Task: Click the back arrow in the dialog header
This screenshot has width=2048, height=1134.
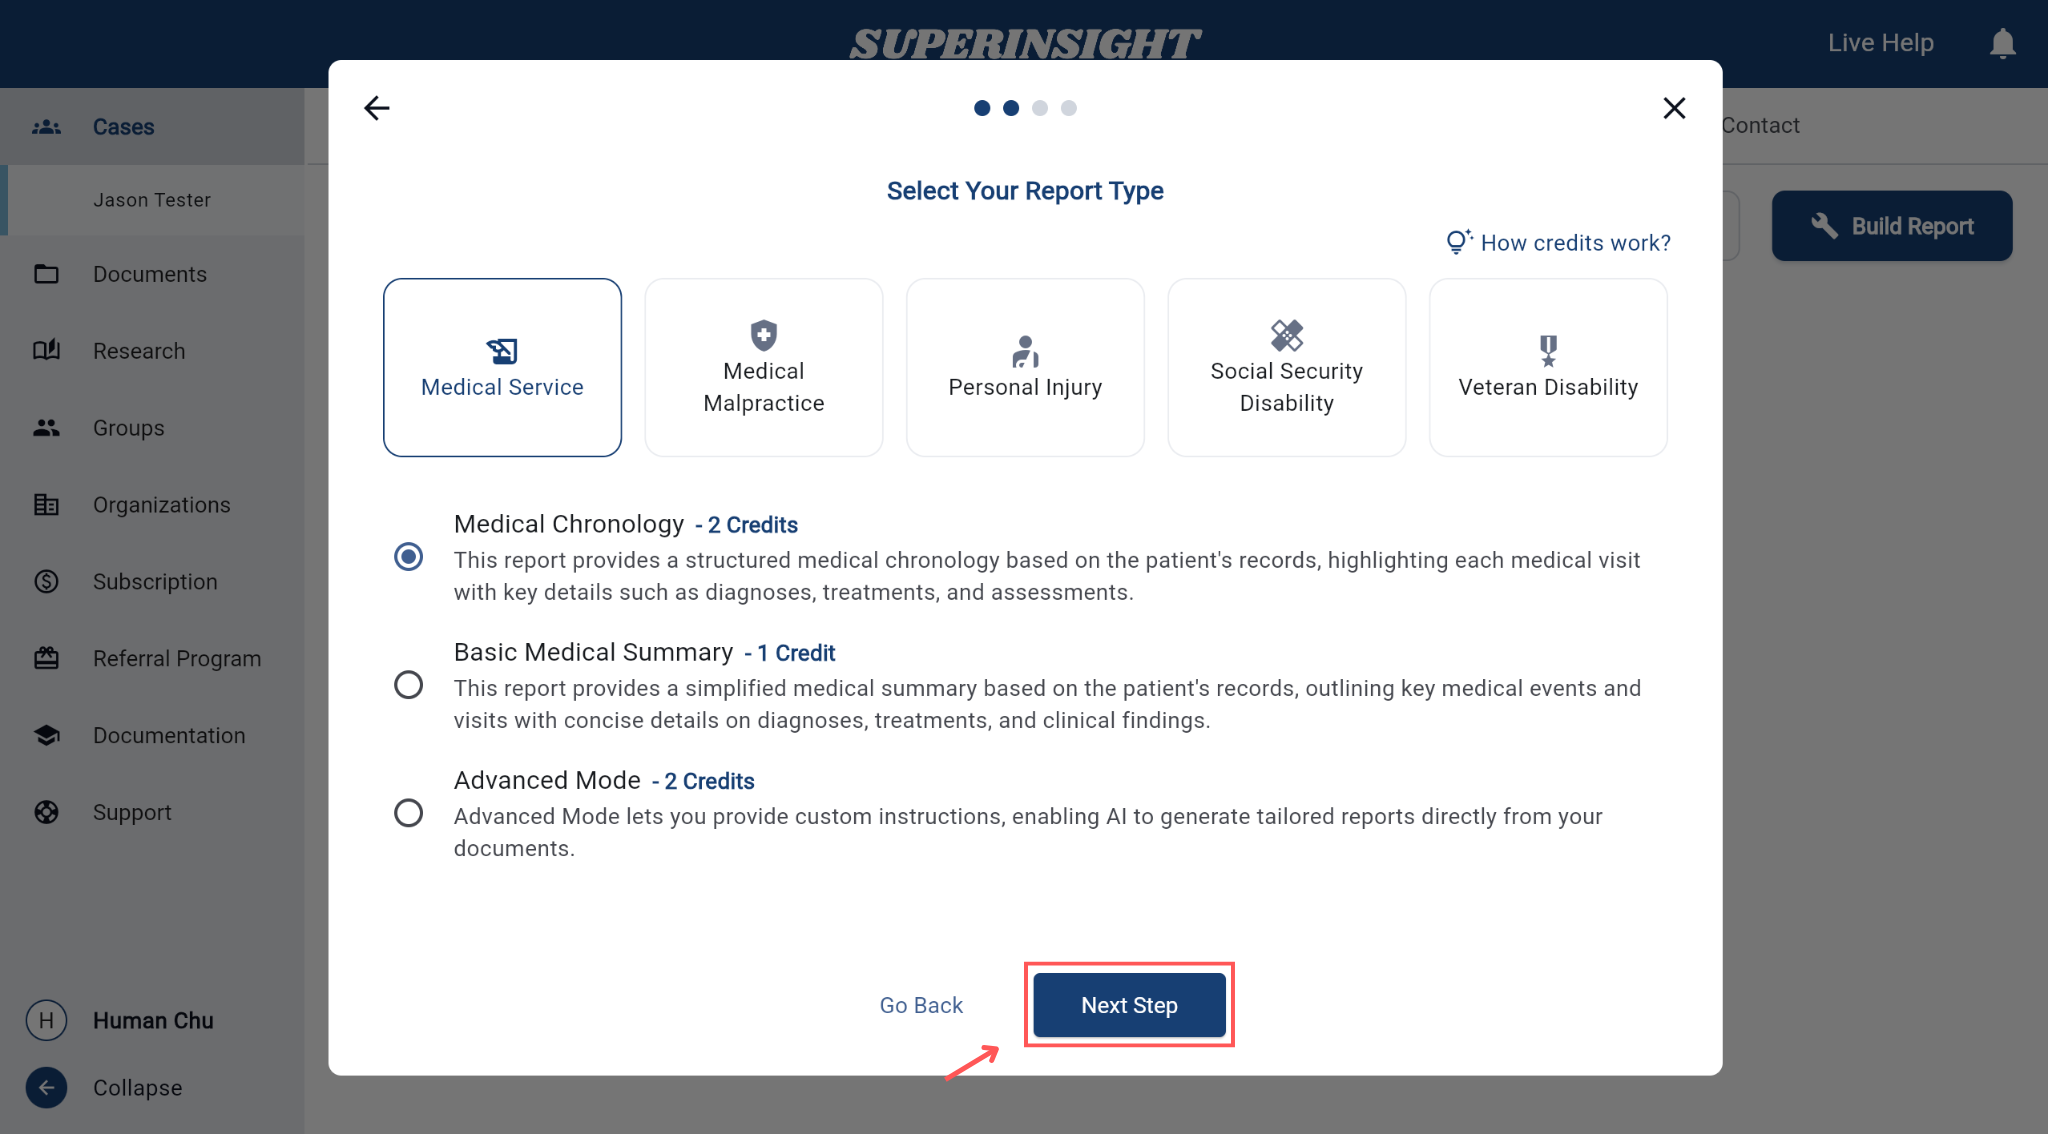Action: pyautogui.click(x=377, y=108)
